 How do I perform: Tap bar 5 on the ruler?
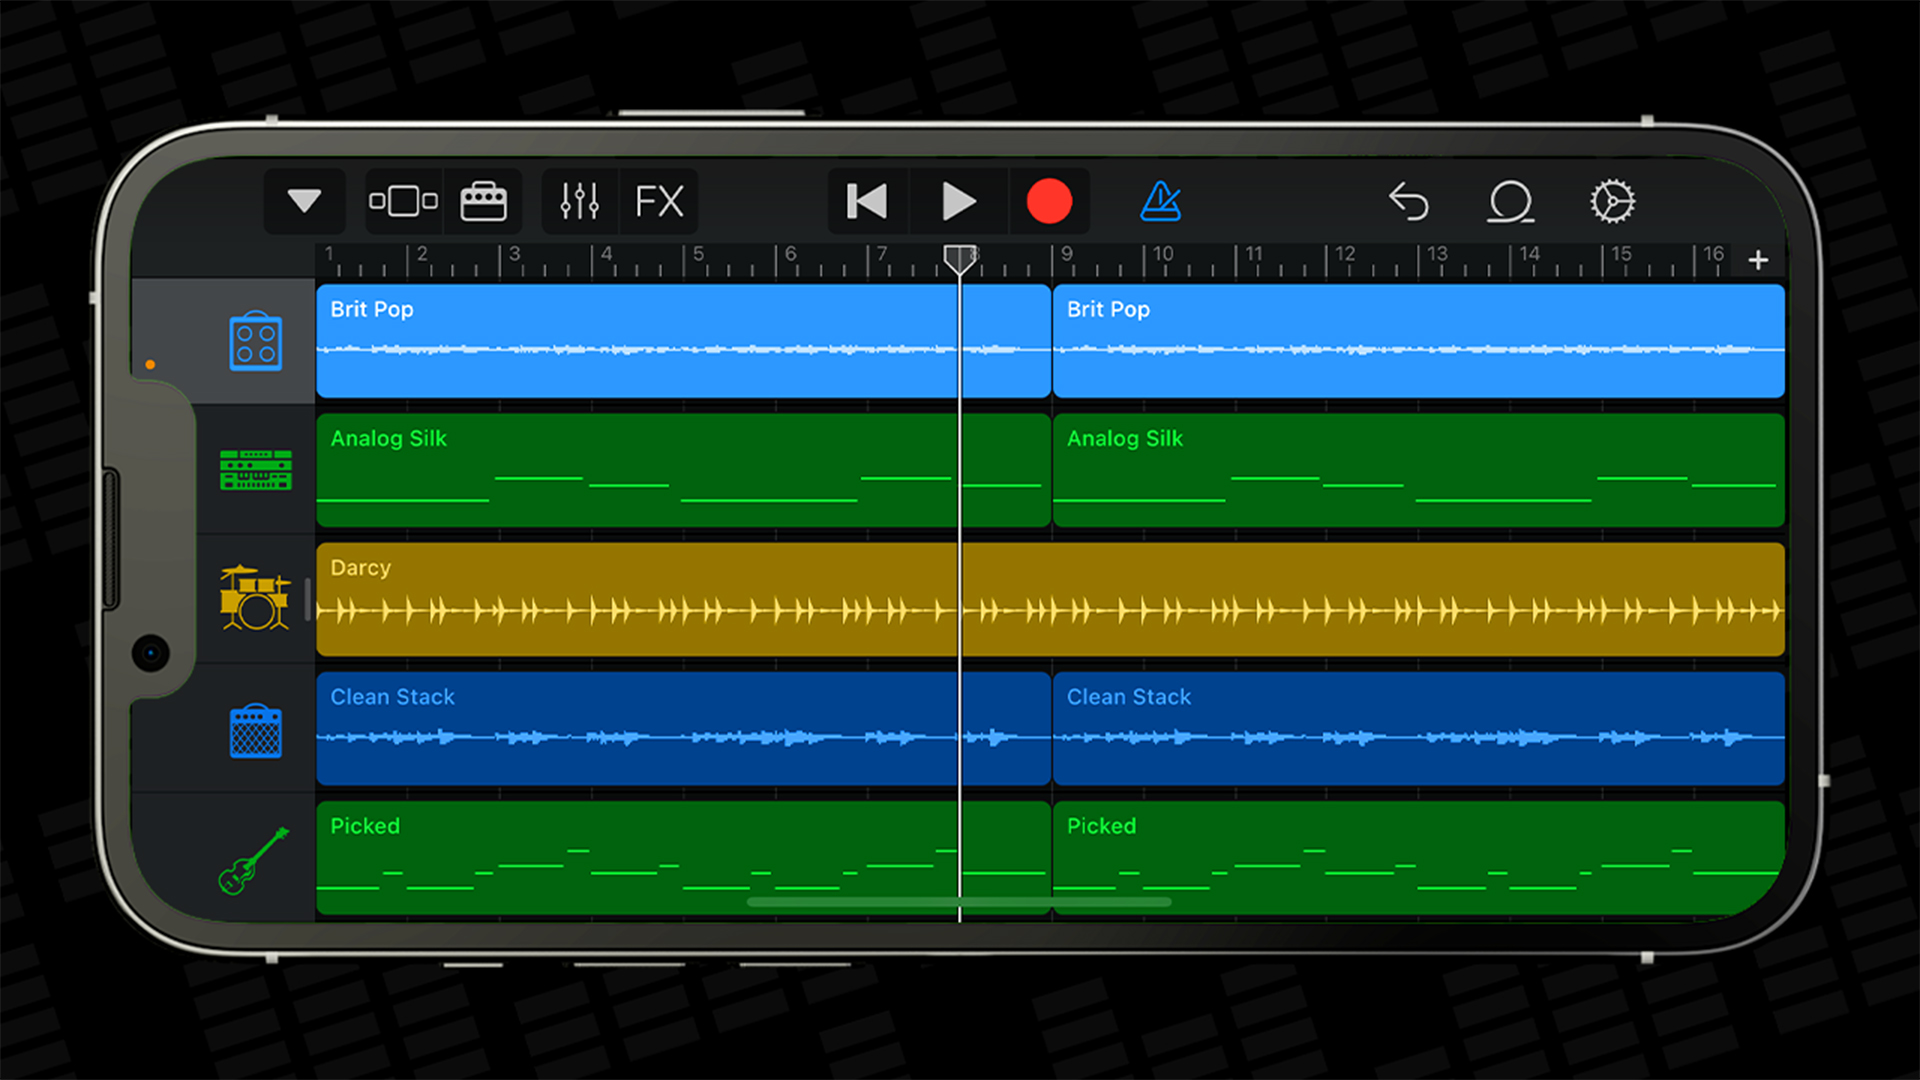[x=698, y=254]
